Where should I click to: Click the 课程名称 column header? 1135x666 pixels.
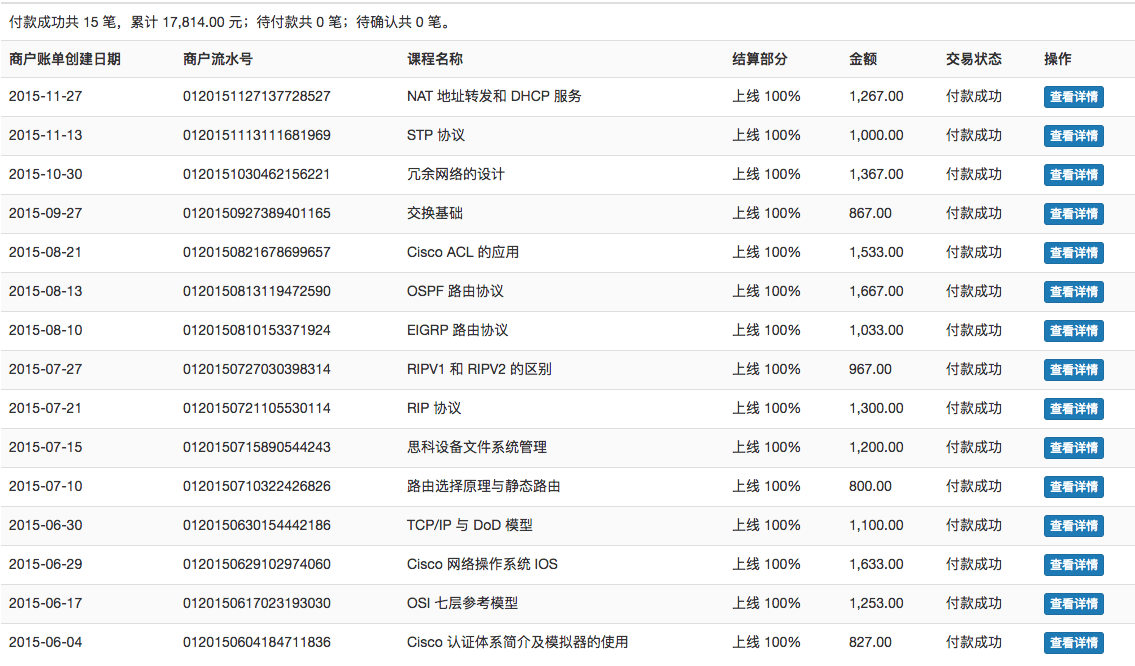[x=435, y=59]
